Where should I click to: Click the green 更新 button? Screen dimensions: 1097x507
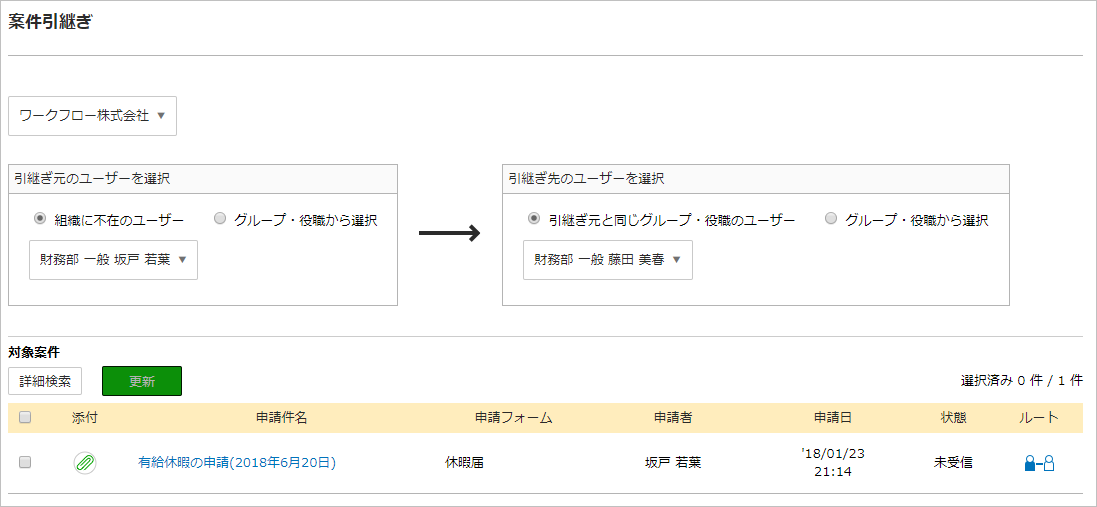coord(142,381)
